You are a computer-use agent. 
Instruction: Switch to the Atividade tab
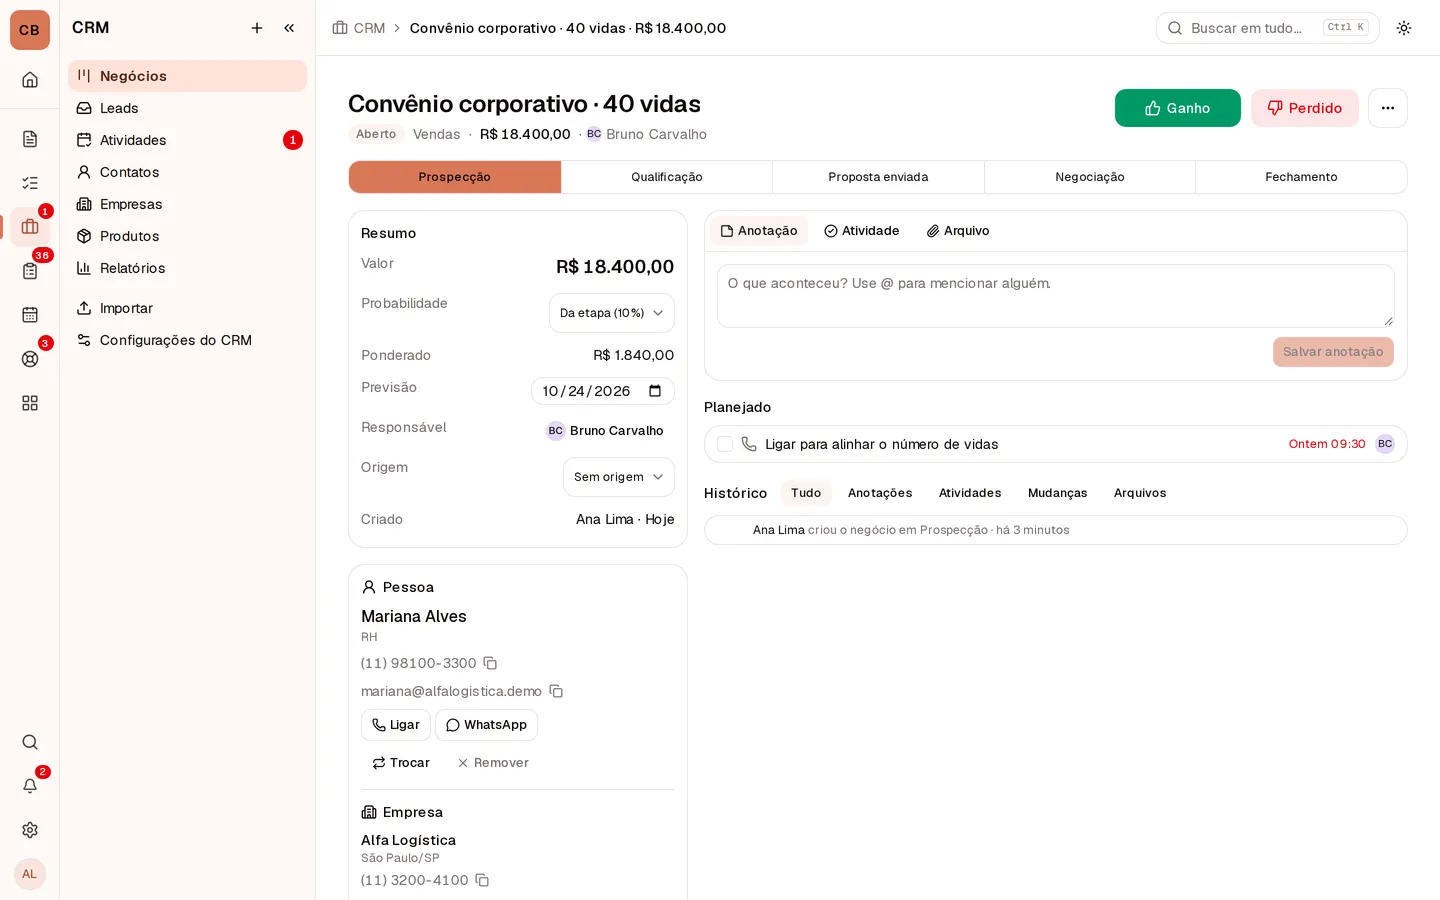(x=862, y=231)
